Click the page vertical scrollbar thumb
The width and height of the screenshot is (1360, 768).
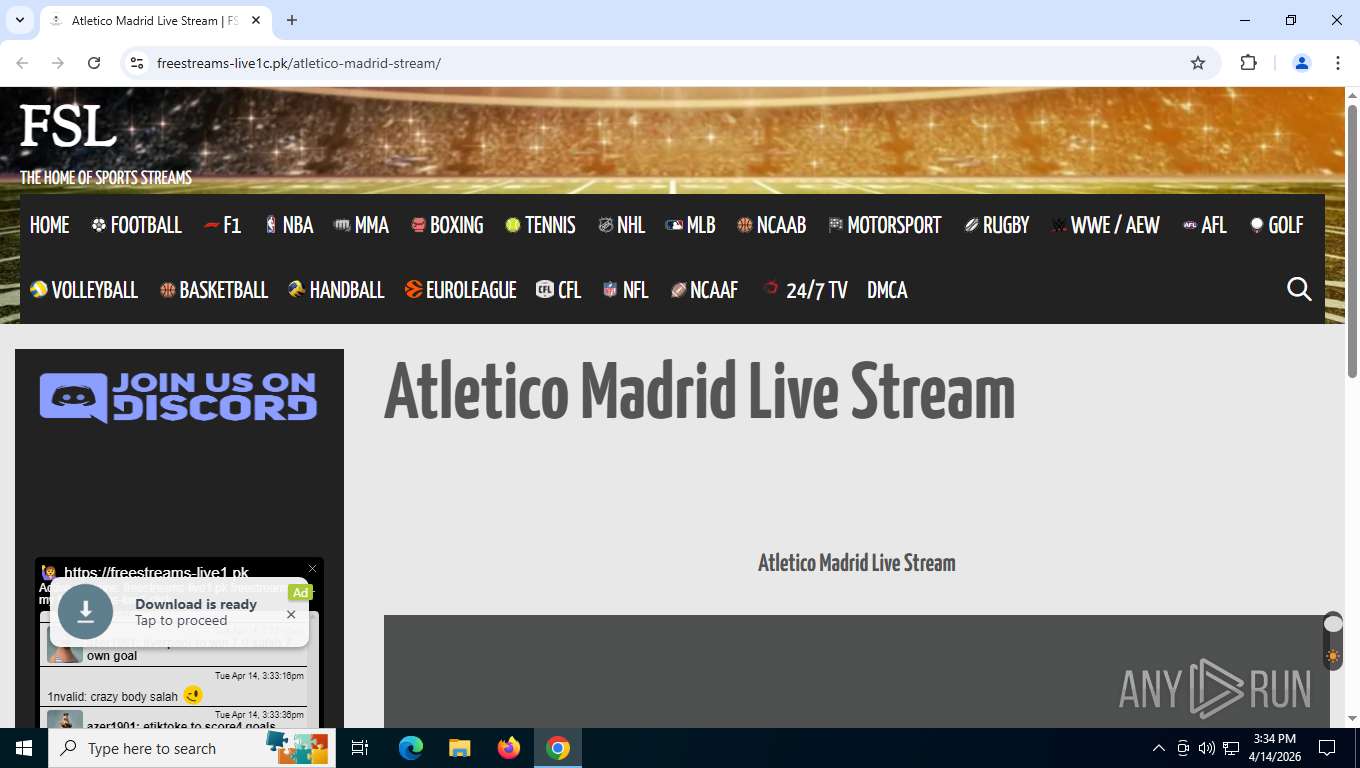(1352, 240)
